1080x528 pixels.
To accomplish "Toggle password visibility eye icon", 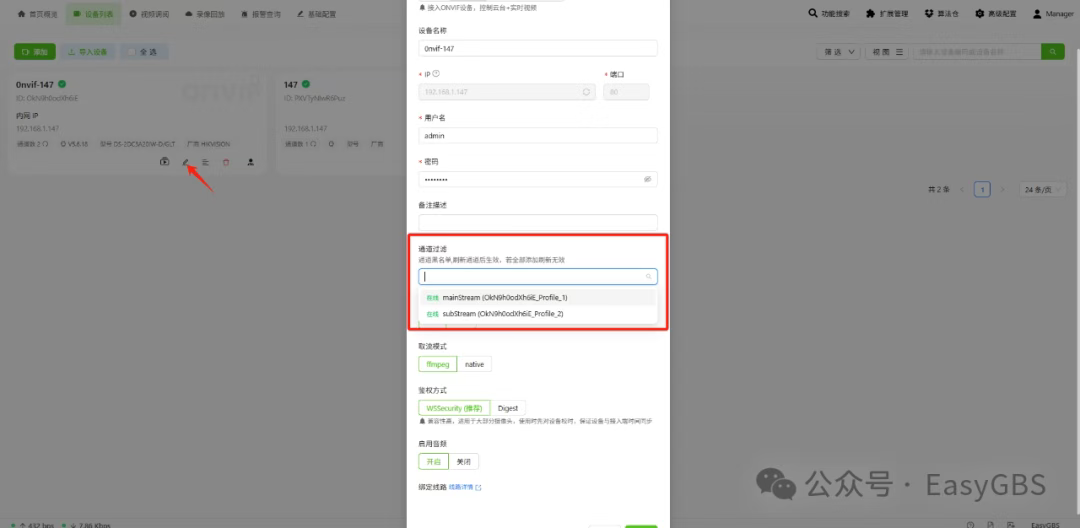I will (647, 179).
